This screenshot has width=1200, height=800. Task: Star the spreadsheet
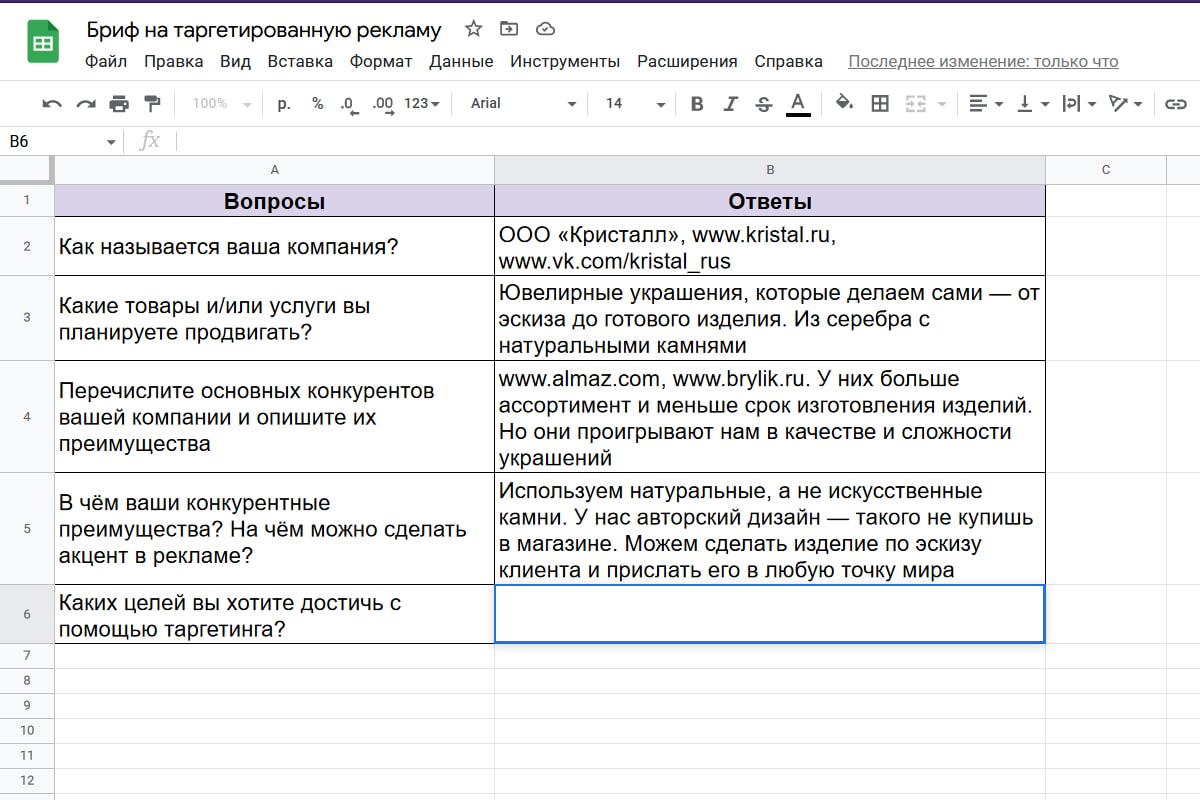pyautogui.click(x=472, y=29)
